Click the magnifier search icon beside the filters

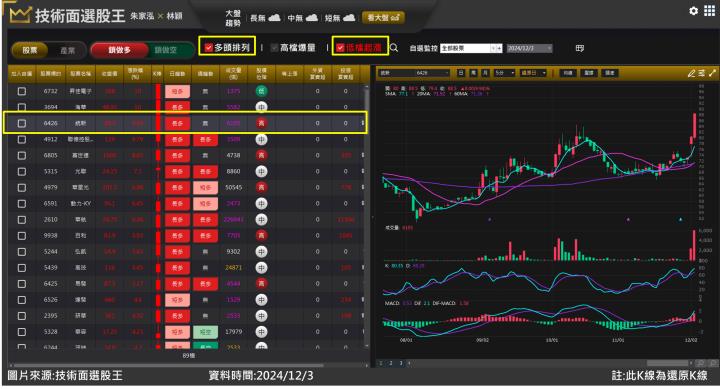click(x=394, y=47)
